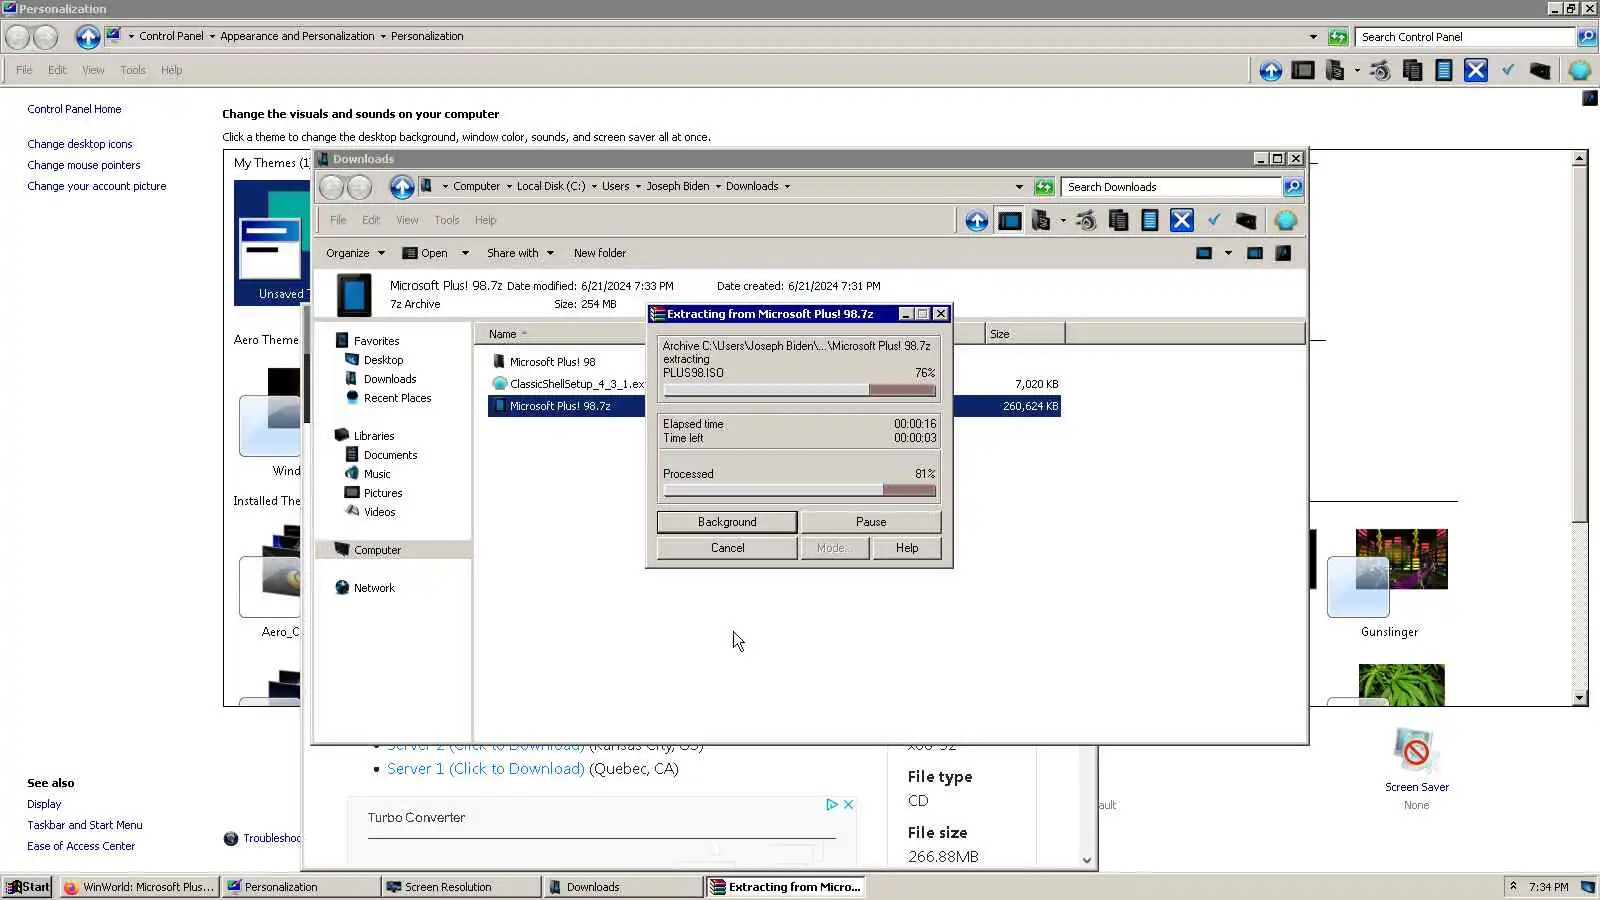Viewport: 1600px width, 900px height.
Task: Select the Gunslinger theme thumbnail
Action: click(x=1389, y=573)
